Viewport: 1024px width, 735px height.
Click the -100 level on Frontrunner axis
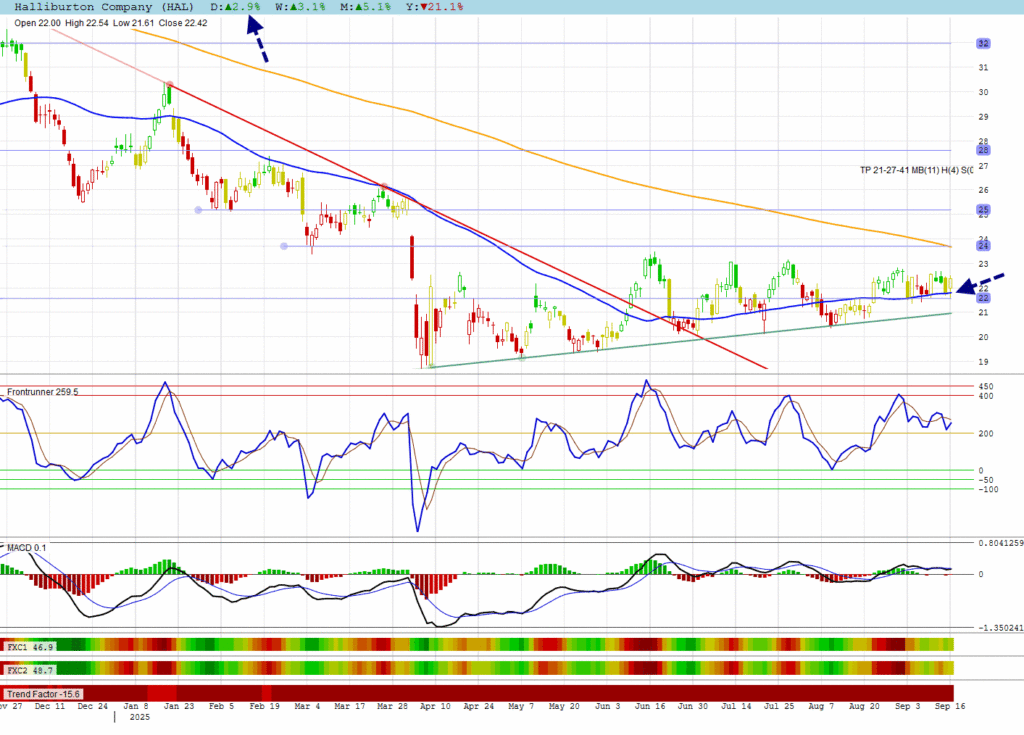point(988,489)
